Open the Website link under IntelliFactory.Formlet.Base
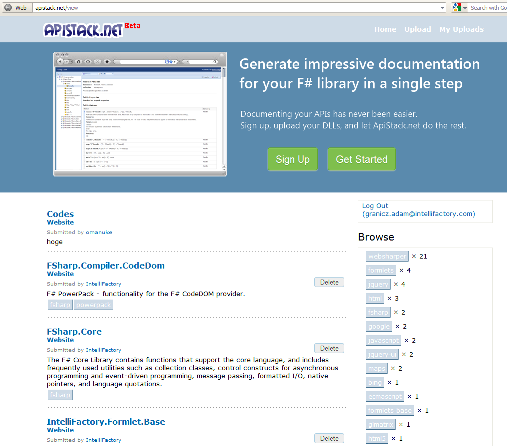The image size is (507, 446). [60, 430]
